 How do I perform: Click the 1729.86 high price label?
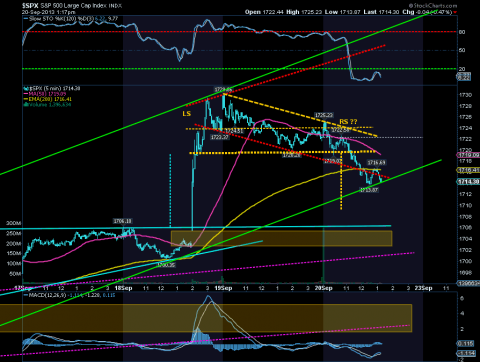pyautogui.click(x=223, y=89)
